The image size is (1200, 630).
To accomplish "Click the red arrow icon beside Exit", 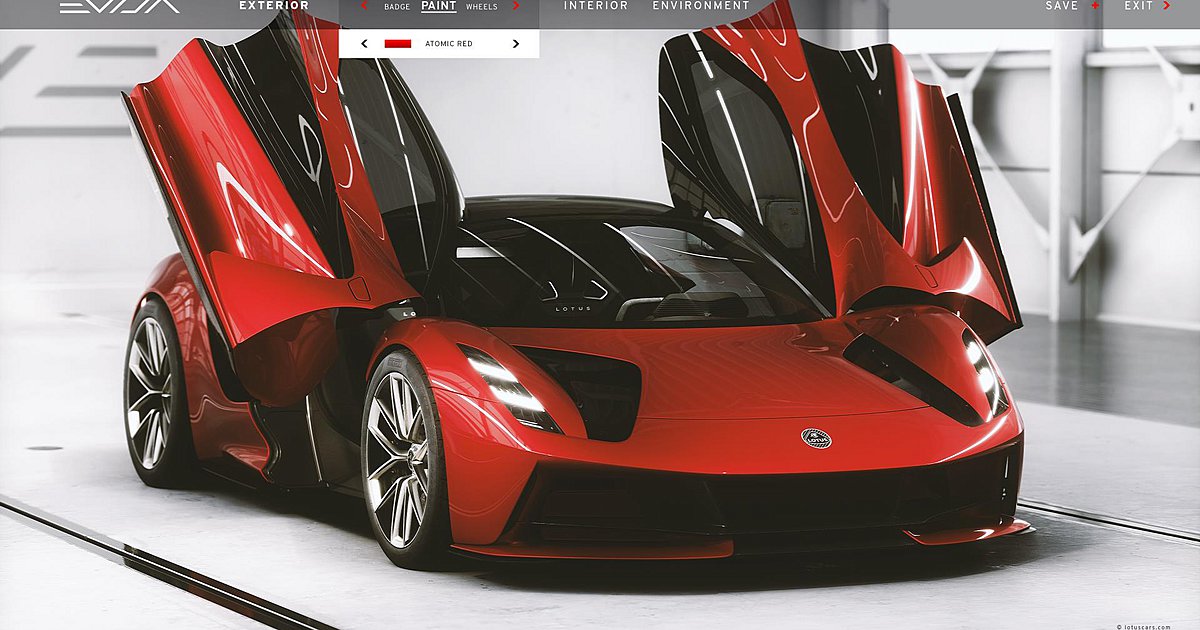I will point(1166,6).
